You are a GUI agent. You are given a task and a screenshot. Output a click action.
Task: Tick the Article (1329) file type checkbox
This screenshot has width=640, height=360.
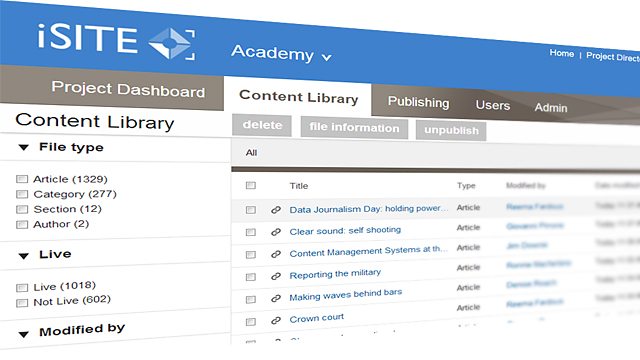coord(22,179)
